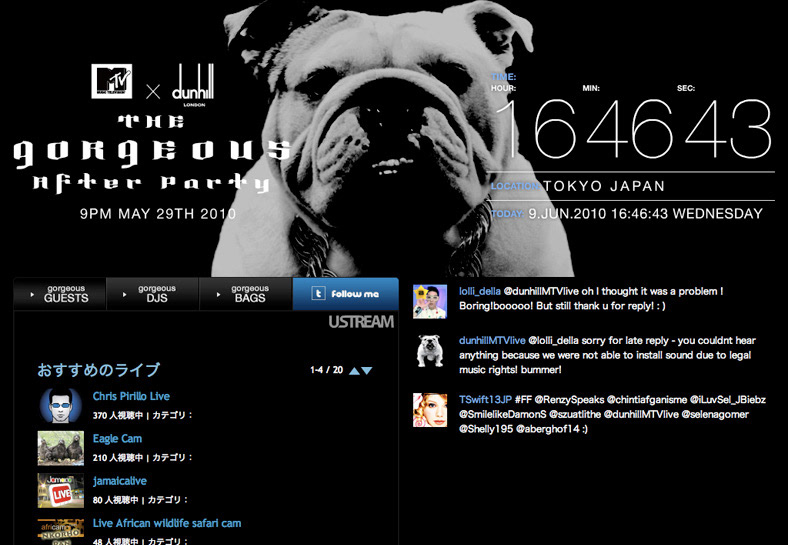Click @selenagomer mention in TSwift13JP tweet
The height and width of the screenshot is (545, 788).
coord(715,414)
